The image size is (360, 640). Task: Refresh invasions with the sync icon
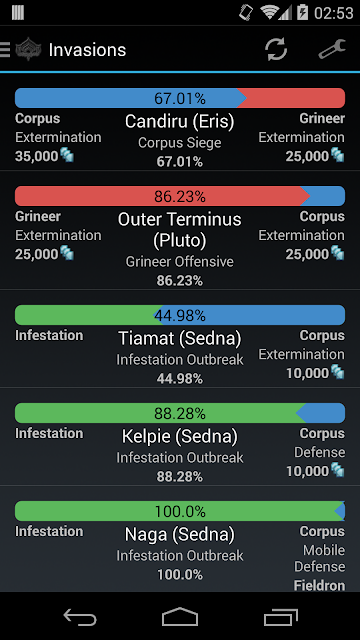[276, 49]
